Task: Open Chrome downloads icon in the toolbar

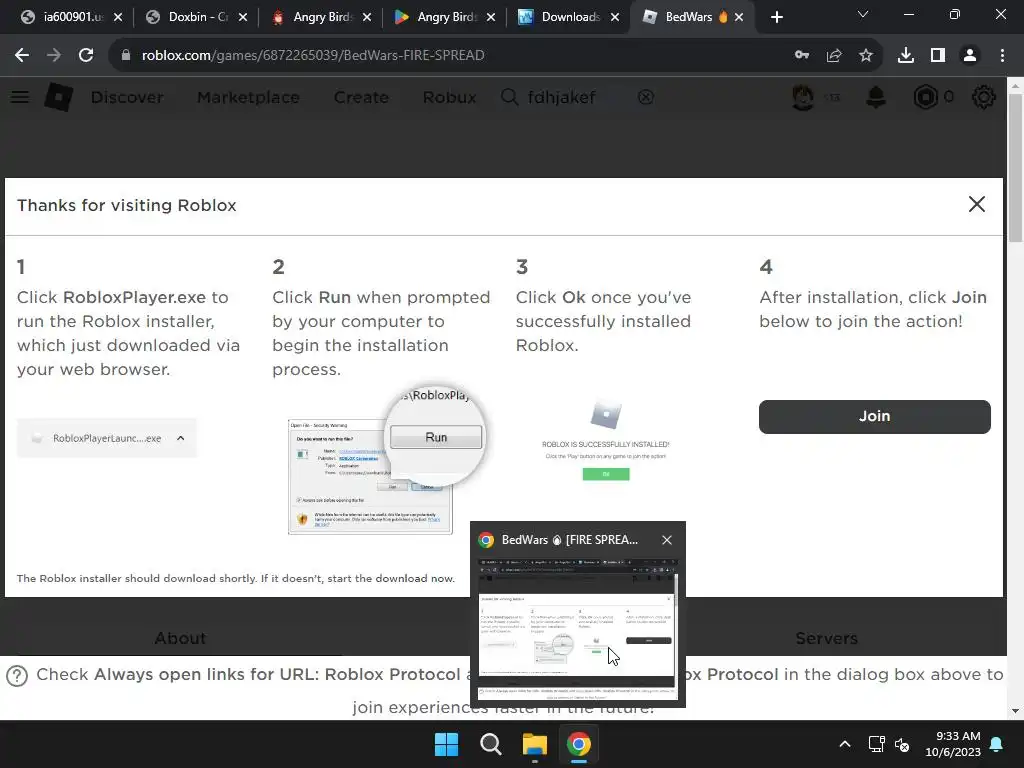Action: [x=906, y=56]
